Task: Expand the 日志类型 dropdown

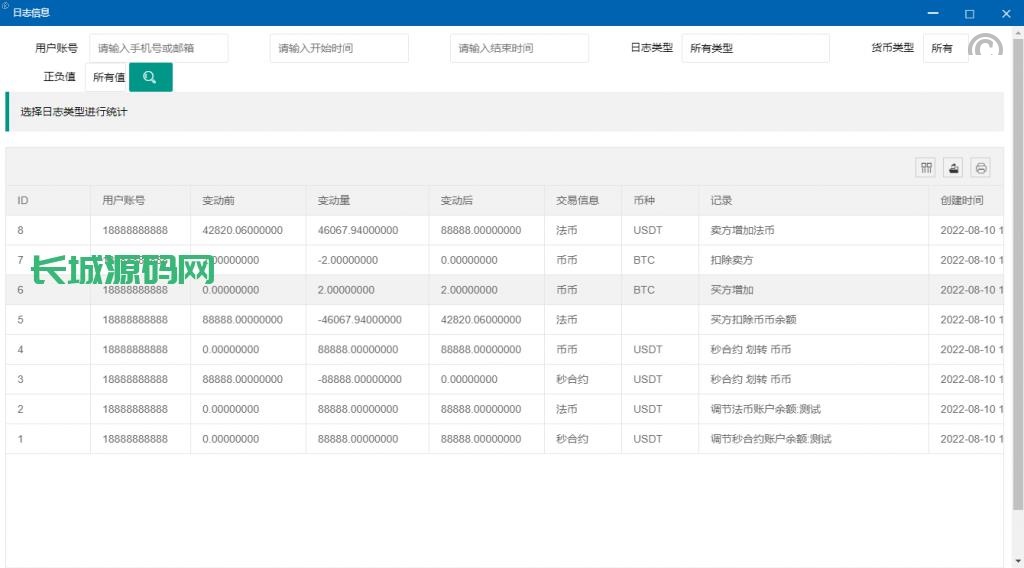Action: 755,48
